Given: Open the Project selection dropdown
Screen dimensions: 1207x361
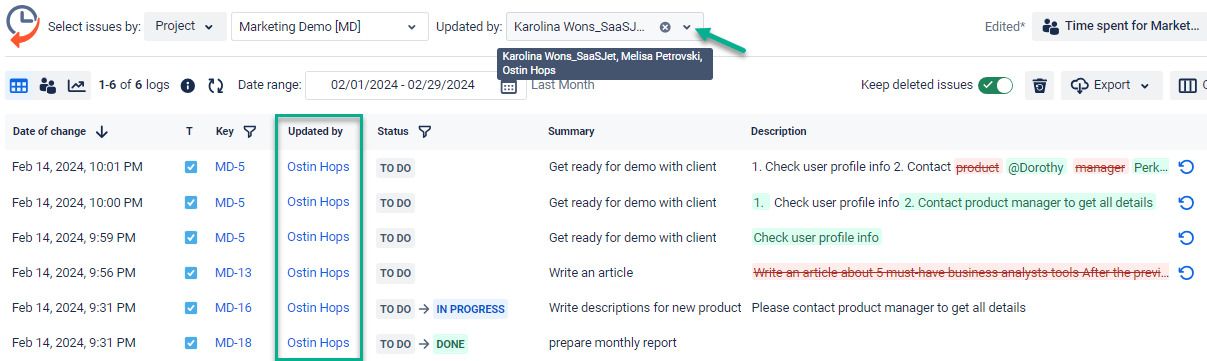Looking at the screenshot, I should [185, 27].
